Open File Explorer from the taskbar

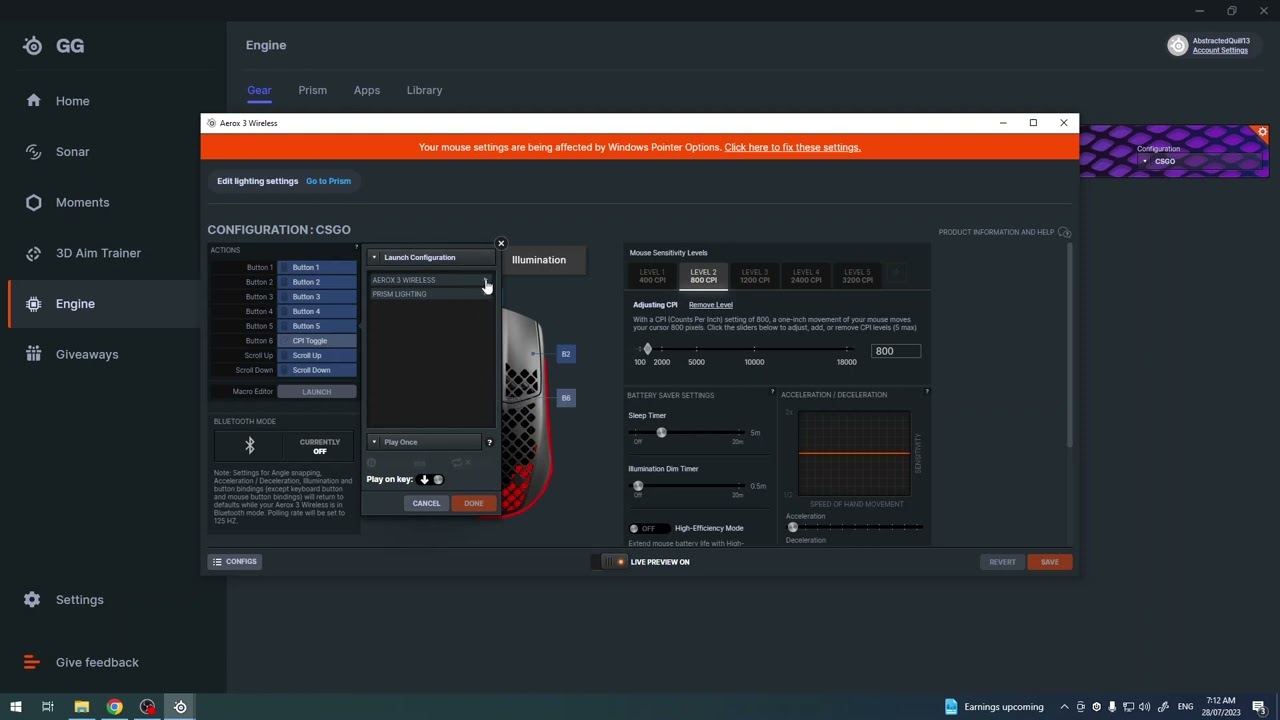click(x=82, y=707)
